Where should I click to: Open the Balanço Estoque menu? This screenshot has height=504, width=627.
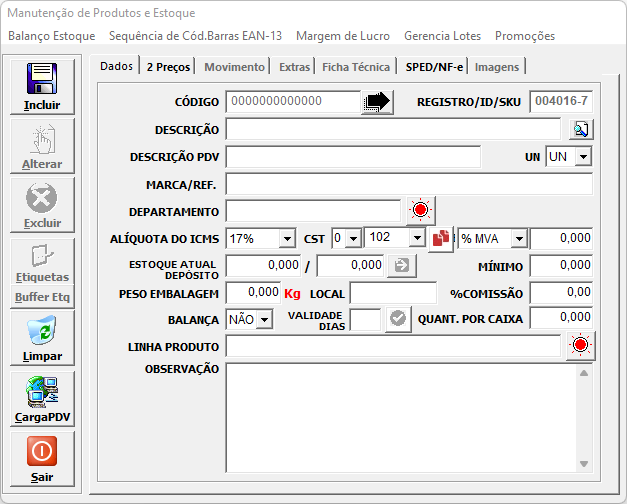(x=52, y=36)
